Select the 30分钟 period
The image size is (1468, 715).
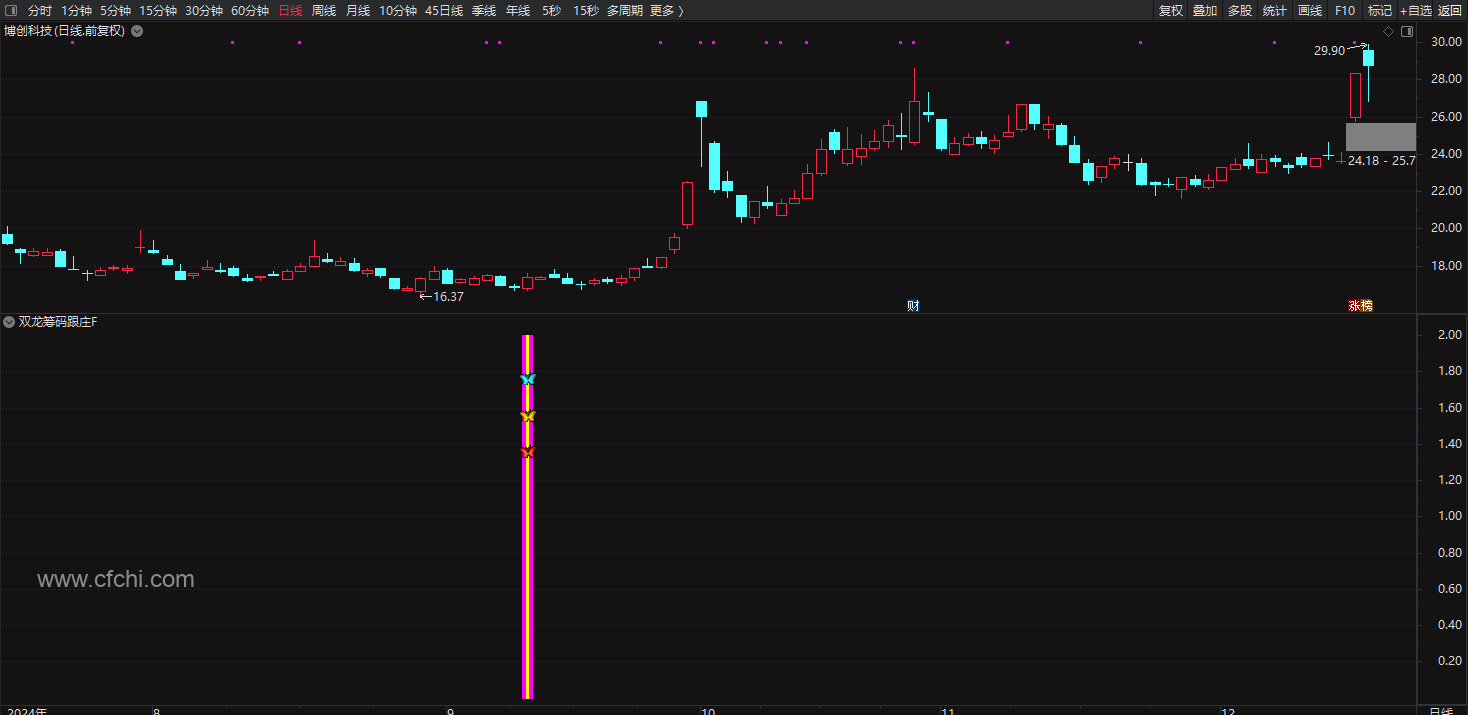pyautogui.click(x=204, y=11)
